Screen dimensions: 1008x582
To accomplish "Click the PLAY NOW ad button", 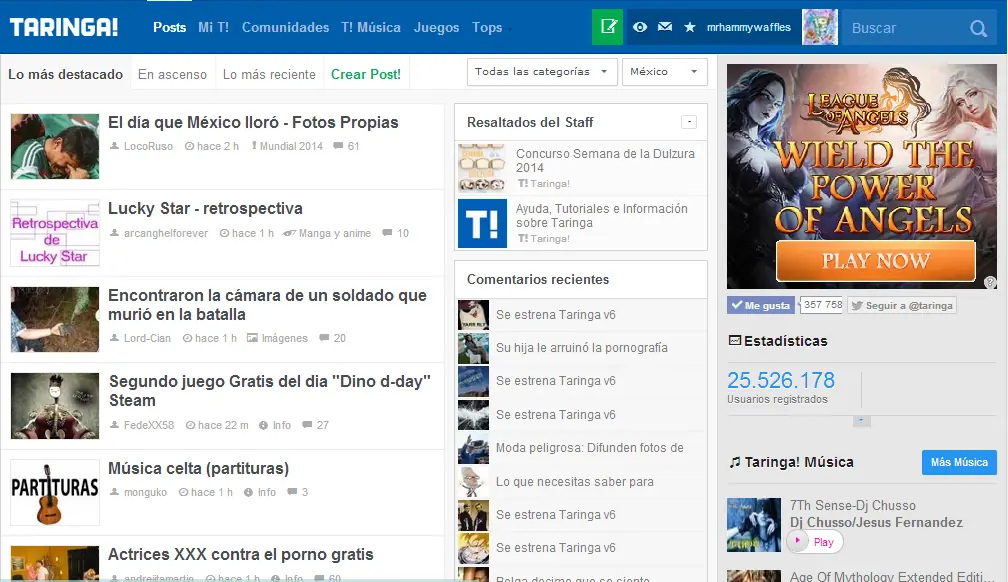I will click(876, 261).
